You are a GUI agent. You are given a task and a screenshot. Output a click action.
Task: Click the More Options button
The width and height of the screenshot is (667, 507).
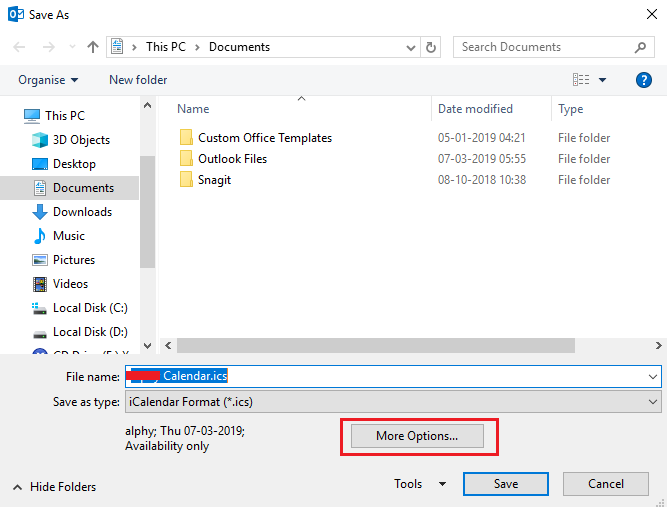coord(417,436)
